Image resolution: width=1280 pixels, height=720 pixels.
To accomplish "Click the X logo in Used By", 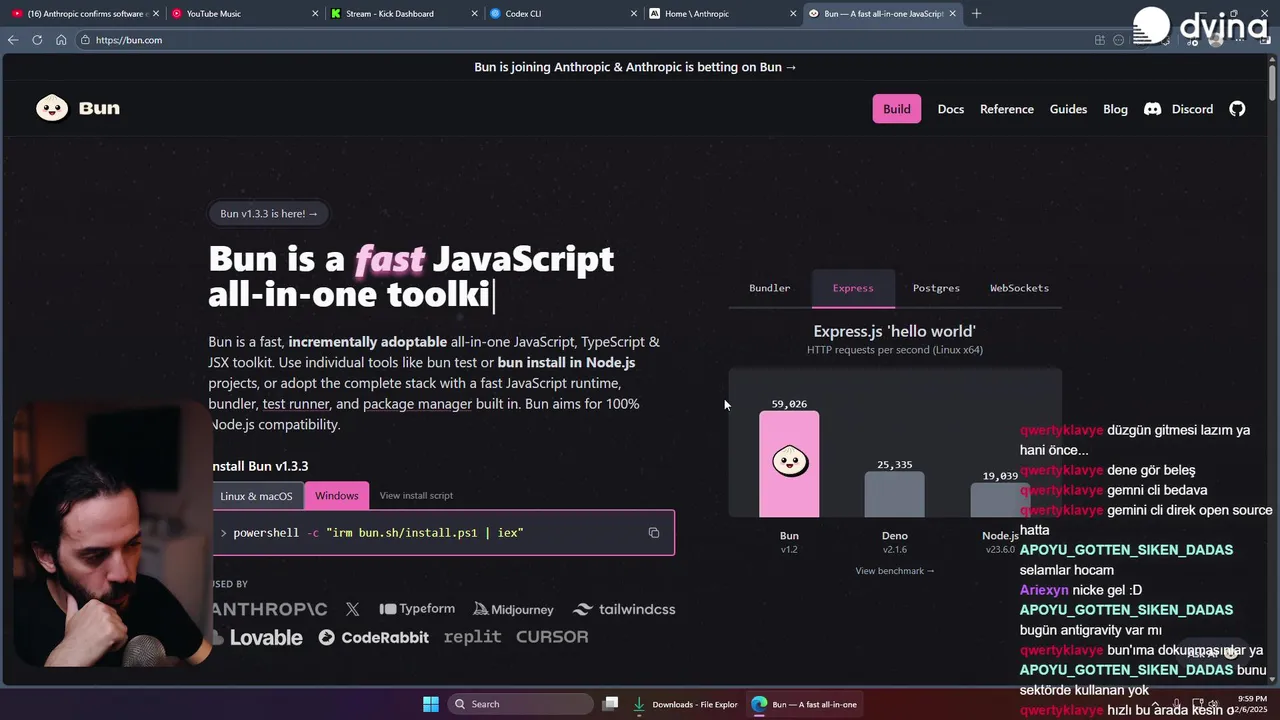I will (x=352, y=609).
